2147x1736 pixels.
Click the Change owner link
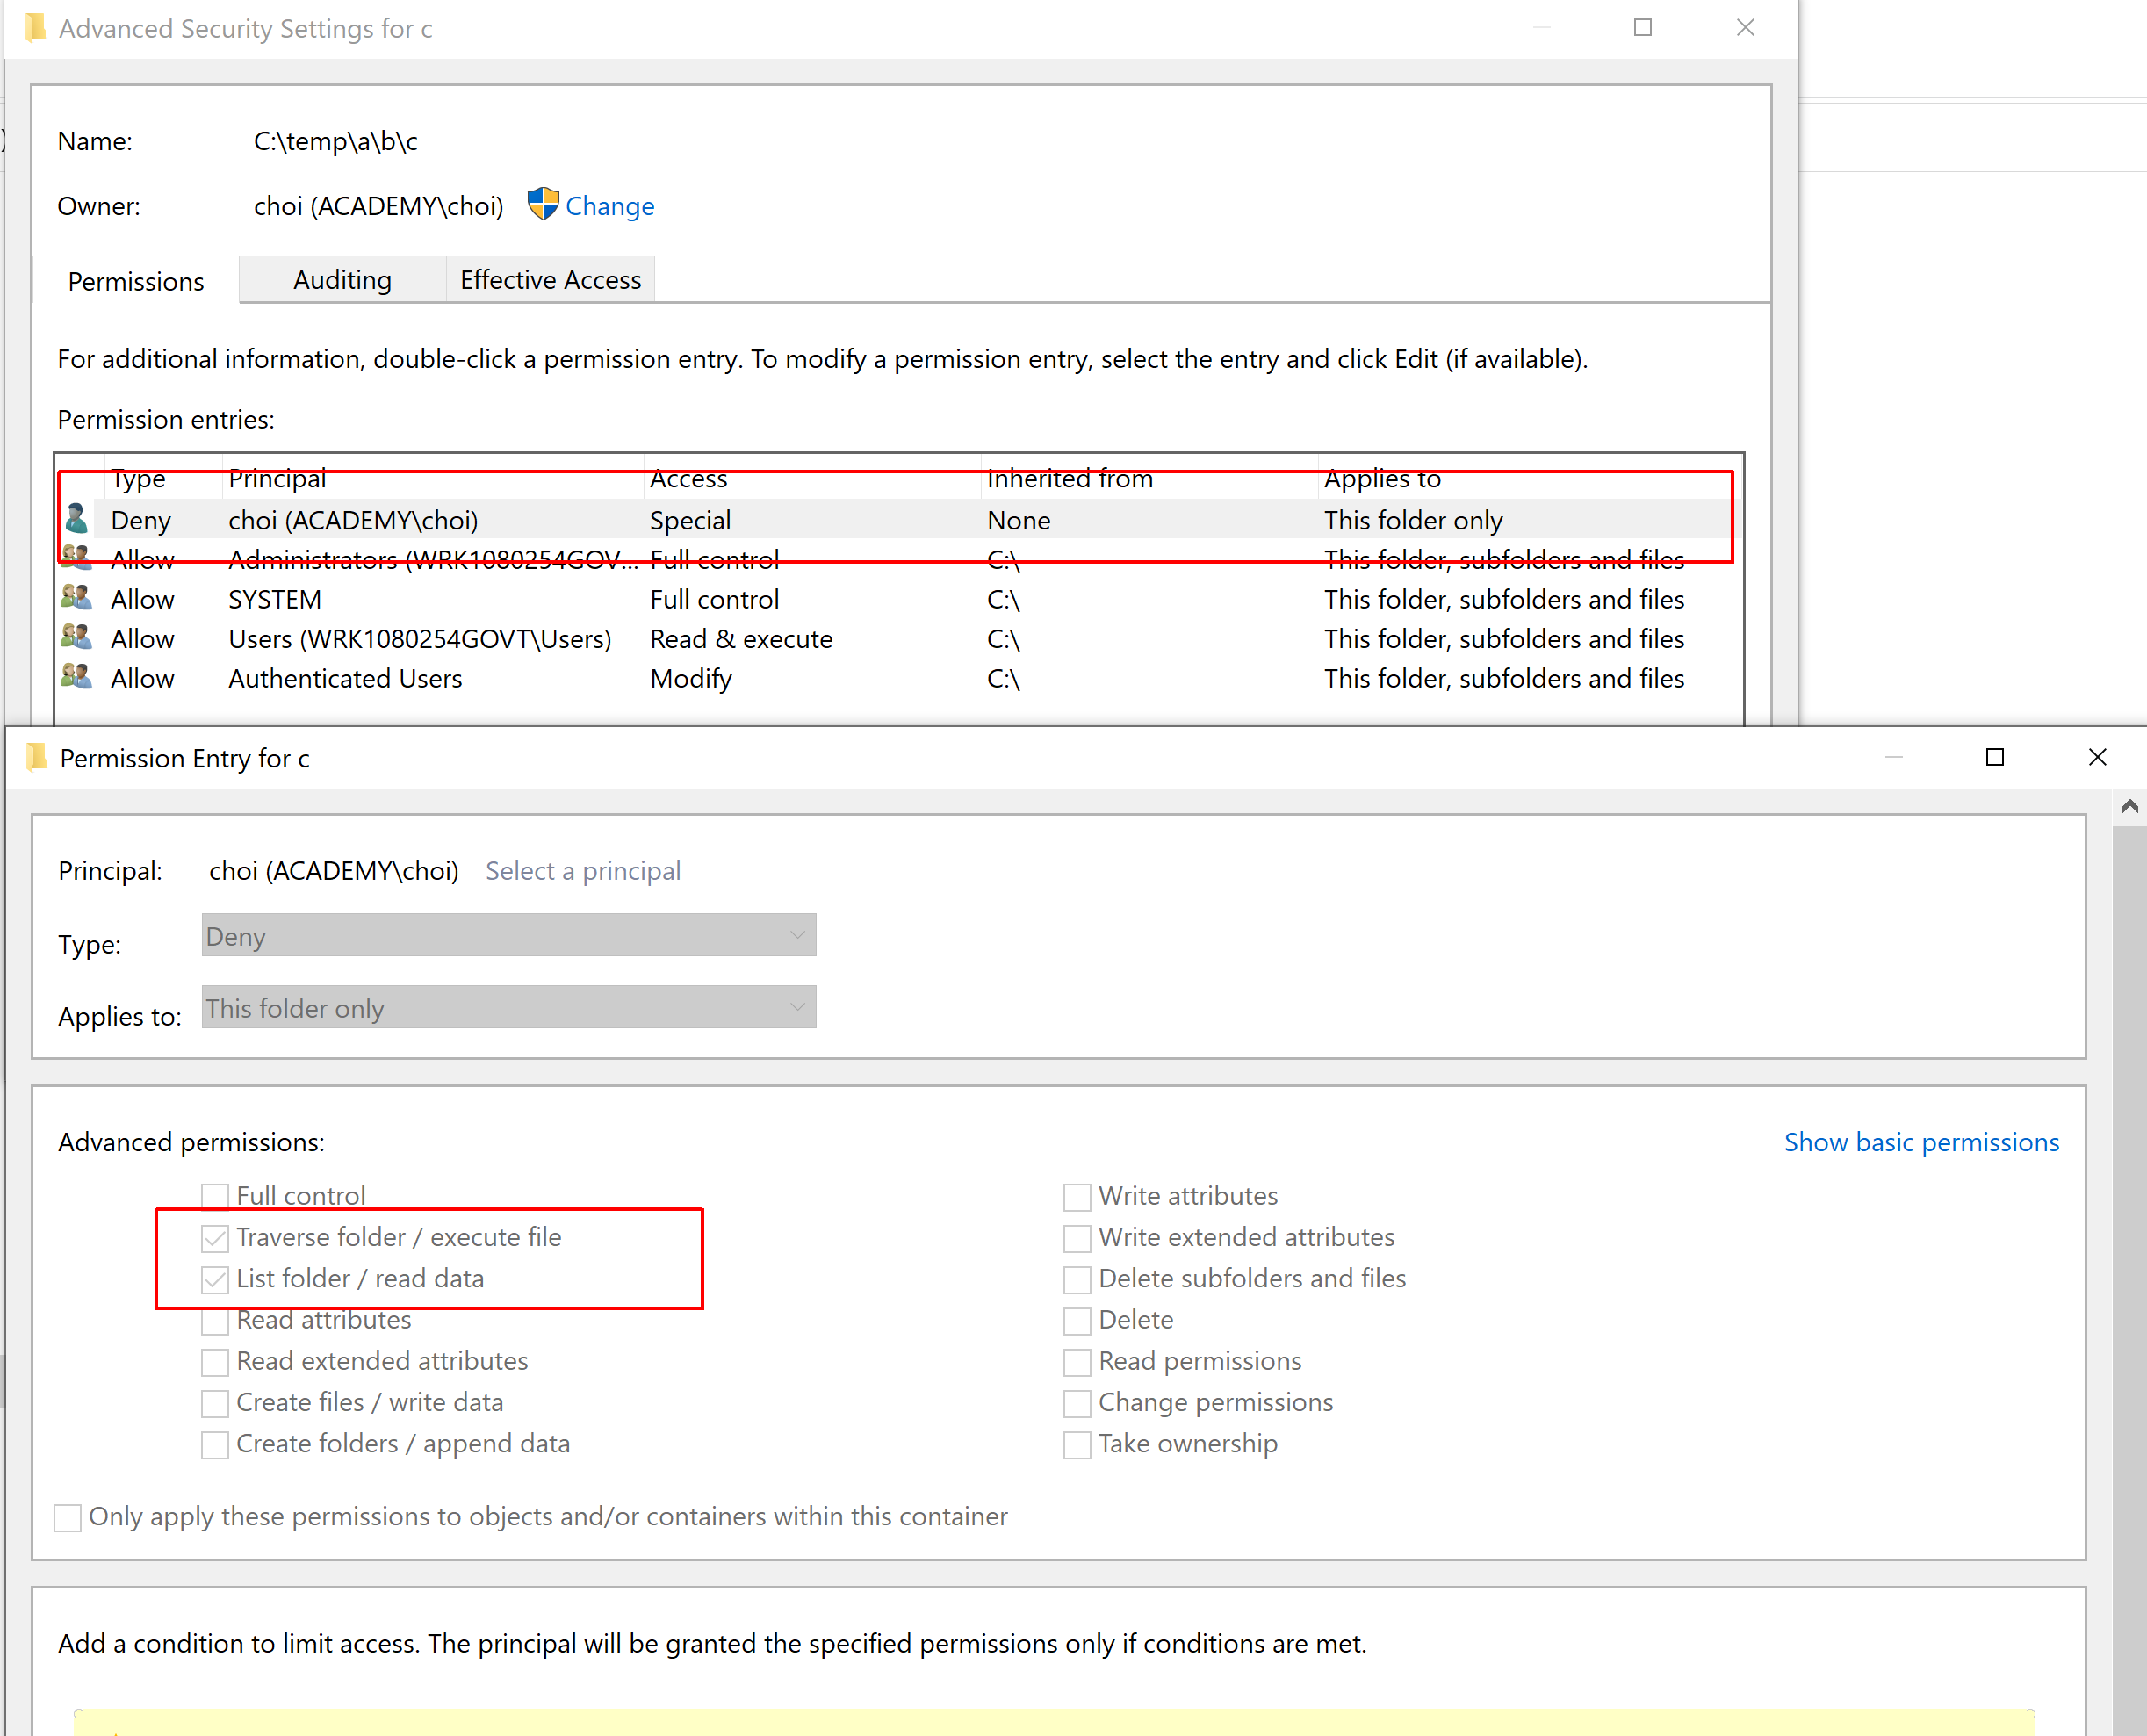coord(610,206)
